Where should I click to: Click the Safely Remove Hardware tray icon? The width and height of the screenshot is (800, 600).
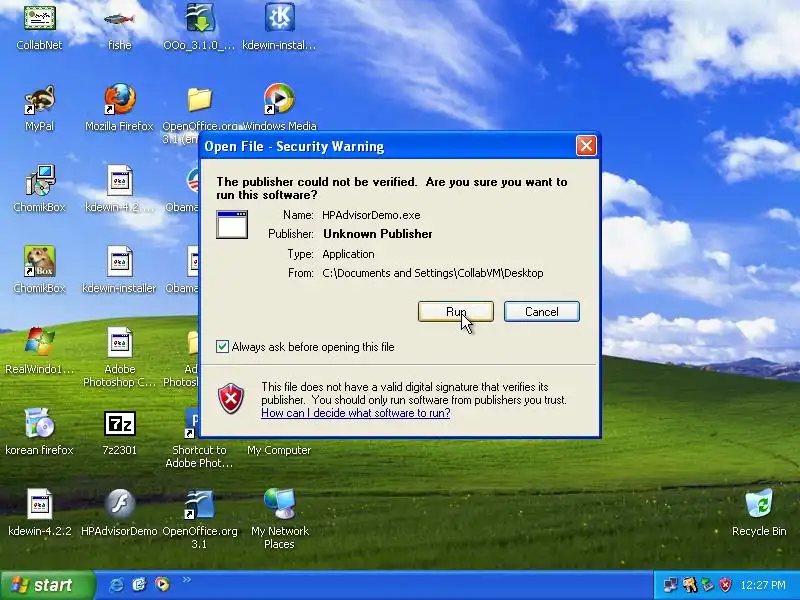click(x=707, y=585)
